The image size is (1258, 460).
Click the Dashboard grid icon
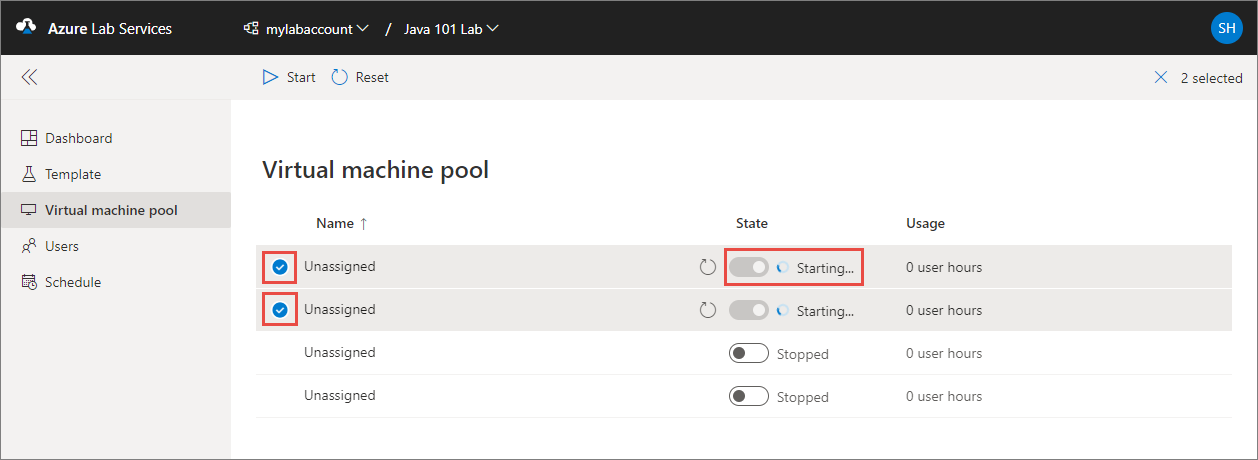(29, 138)
